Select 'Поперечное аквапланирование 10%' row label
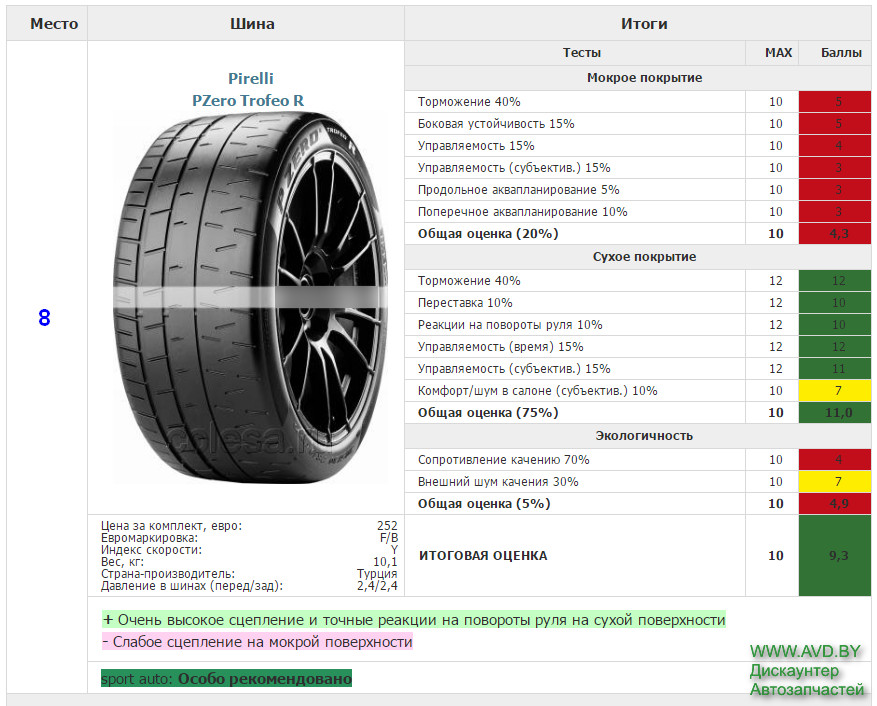The width and height of the screenshot is (877, 706). pyautogui.click(x=522, y=212)
